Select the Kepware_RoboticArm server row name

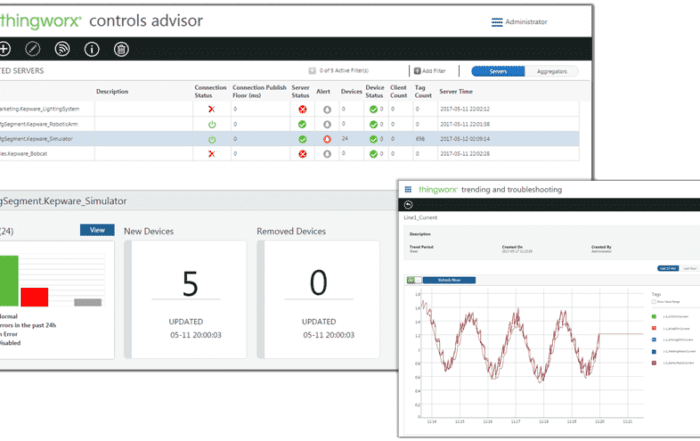point(39,124)
